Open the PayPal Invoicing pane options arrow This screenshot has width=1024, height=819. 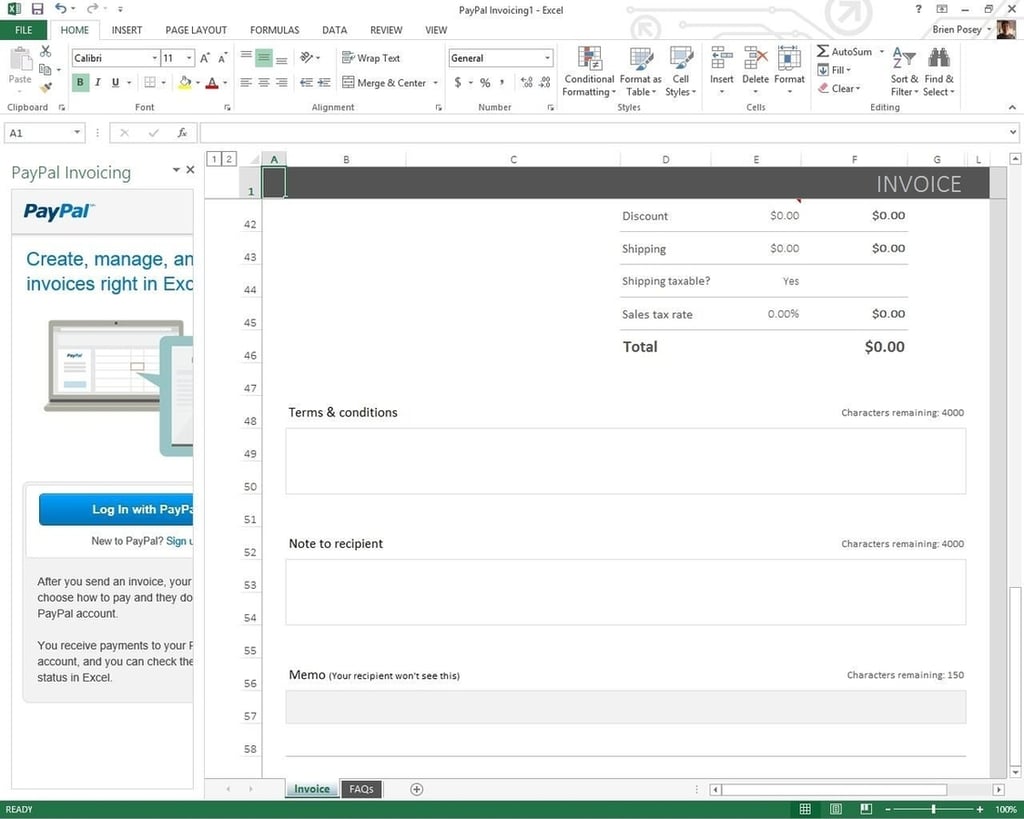(176, 170)
